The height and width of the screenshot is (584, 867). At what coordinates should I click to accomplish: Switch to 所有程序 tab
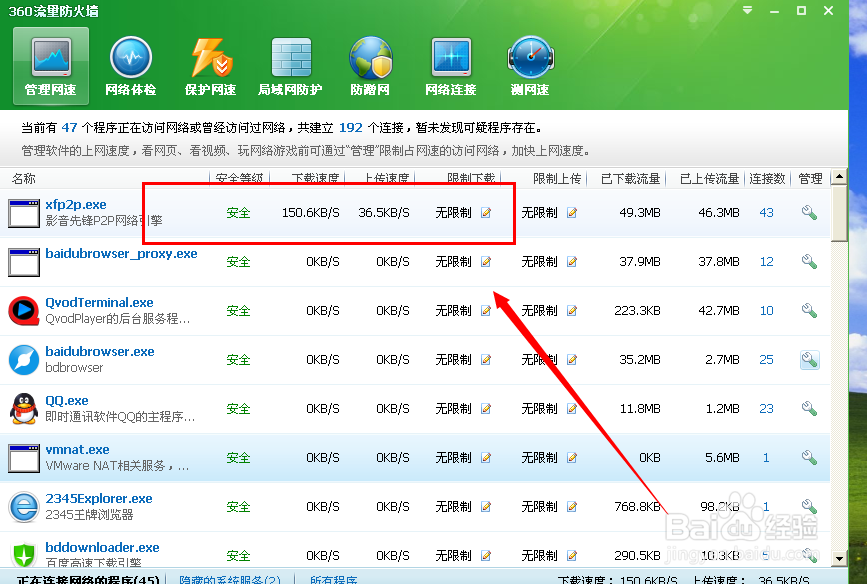point(333,579)
